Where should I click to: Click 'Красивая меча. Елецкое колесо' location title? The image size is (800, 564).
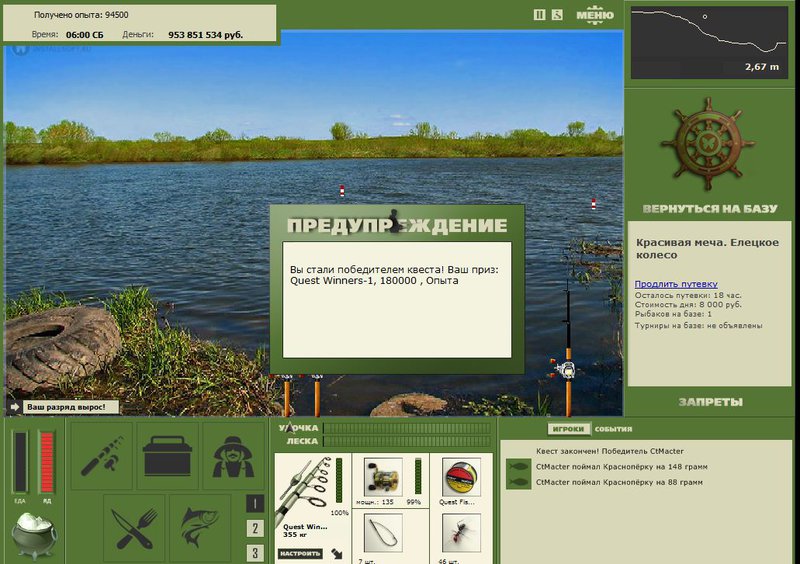point(707,249)
